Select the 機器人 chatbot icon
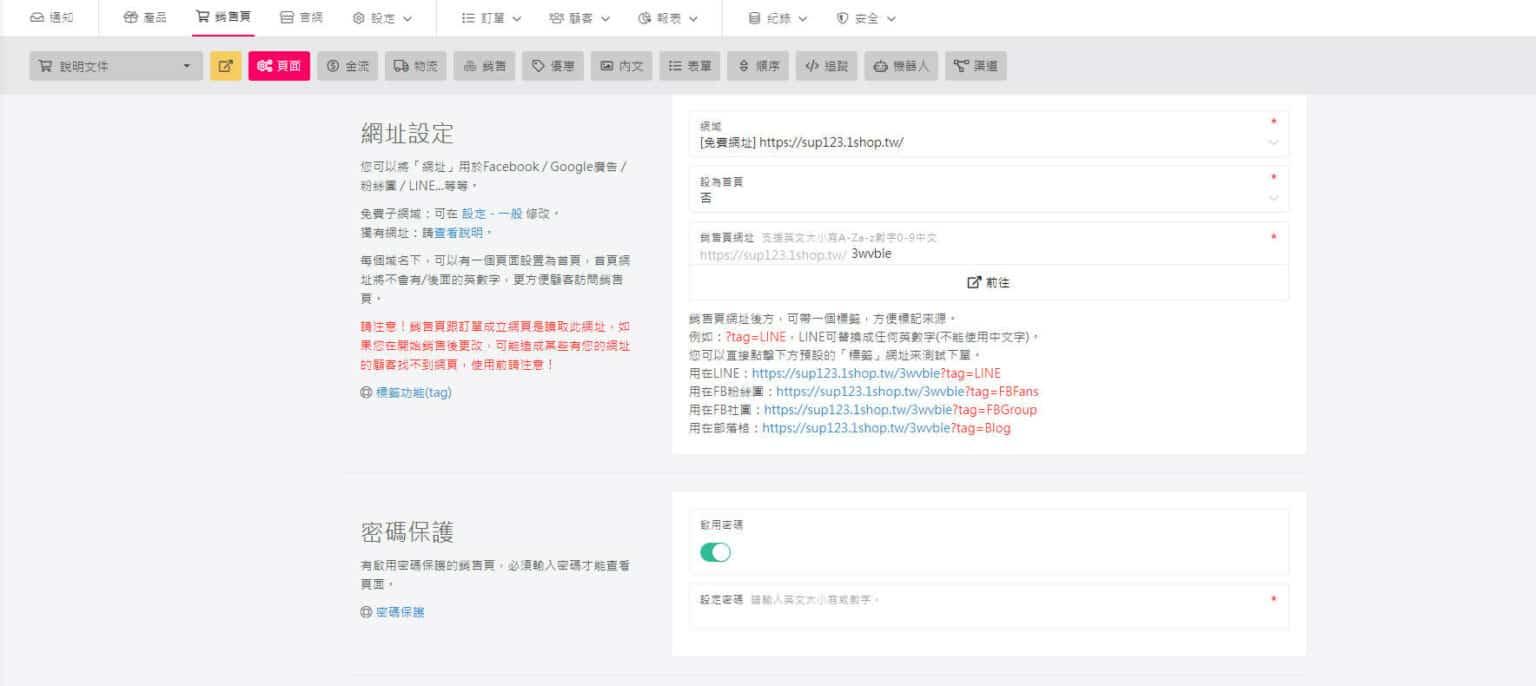Viewport: 1536px width, 686px height. (x=898, y=65)
